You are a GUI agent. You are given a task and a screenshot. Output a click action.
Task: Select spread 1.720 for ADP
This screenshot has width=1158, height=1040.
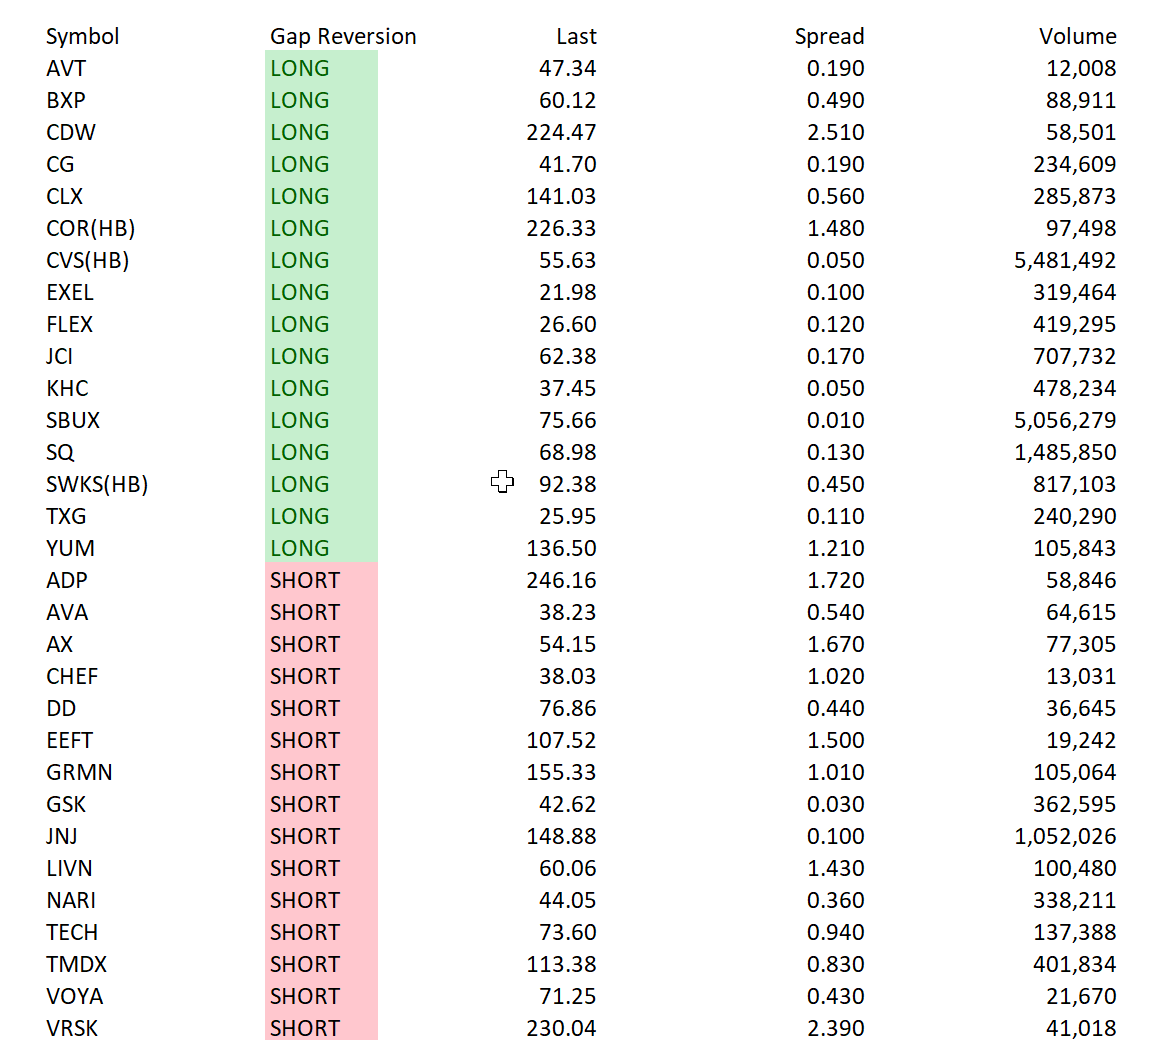(x=835, y=580)
